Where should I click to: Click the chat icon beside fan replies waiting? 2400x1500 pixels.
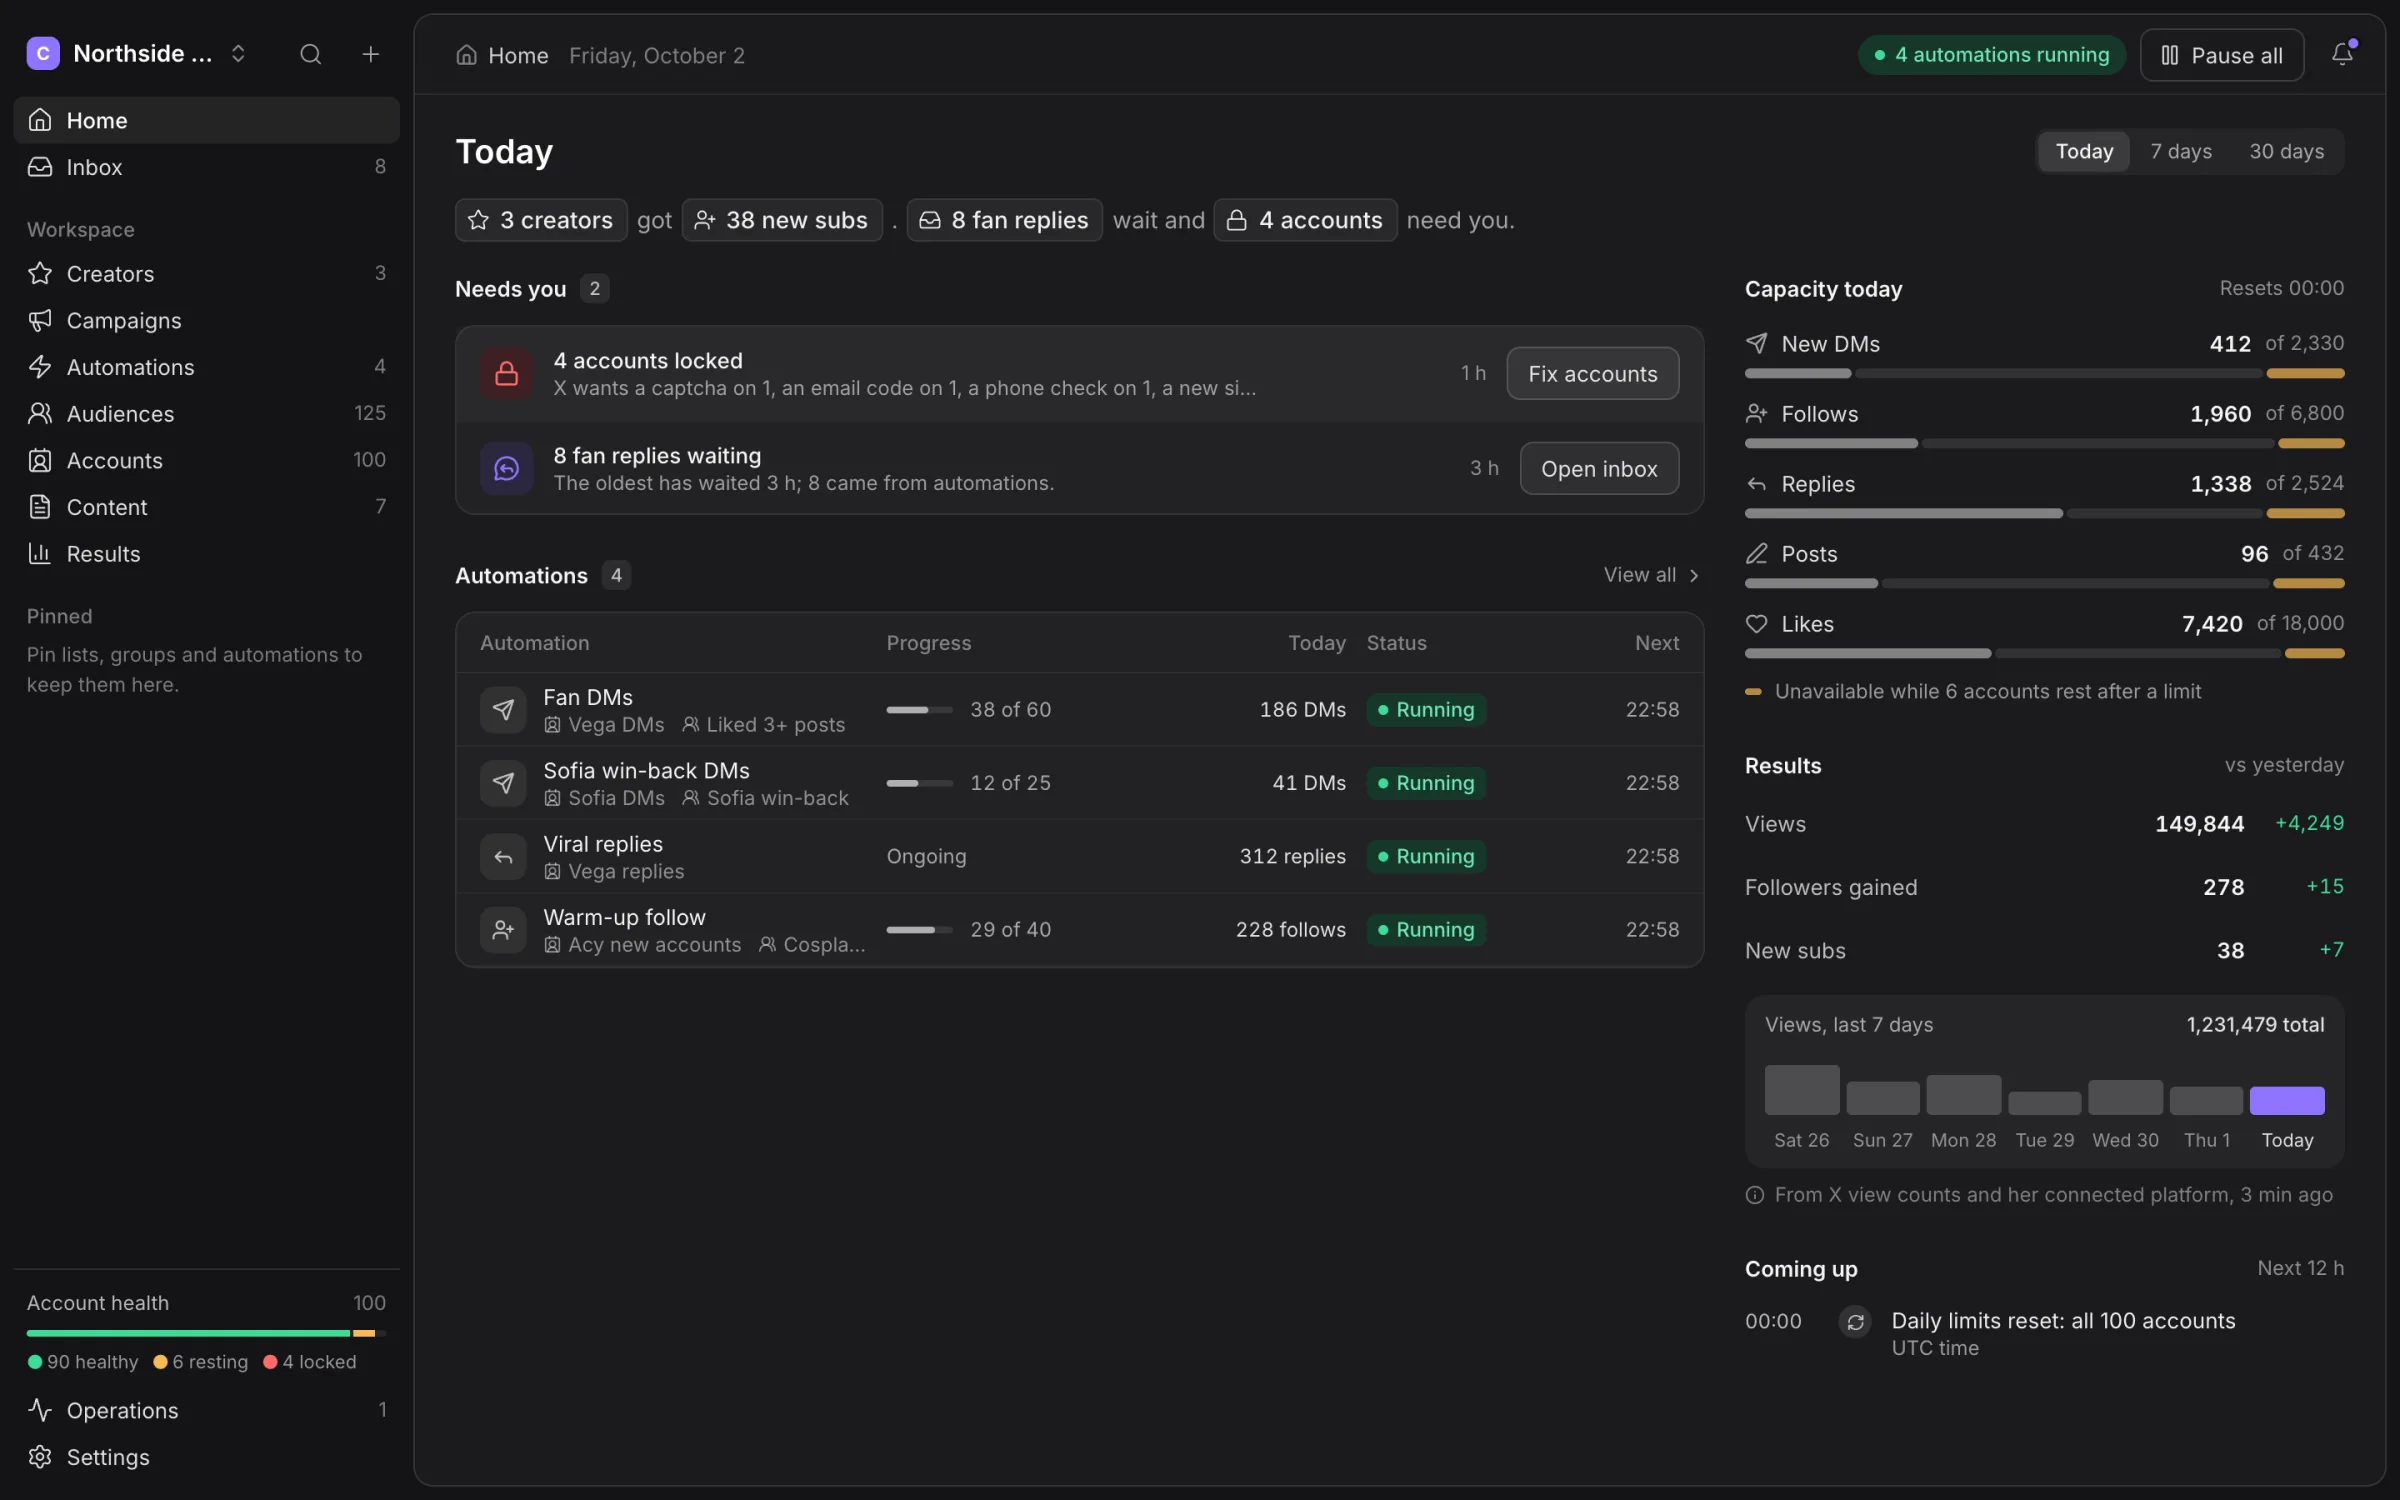pos(507,468)
